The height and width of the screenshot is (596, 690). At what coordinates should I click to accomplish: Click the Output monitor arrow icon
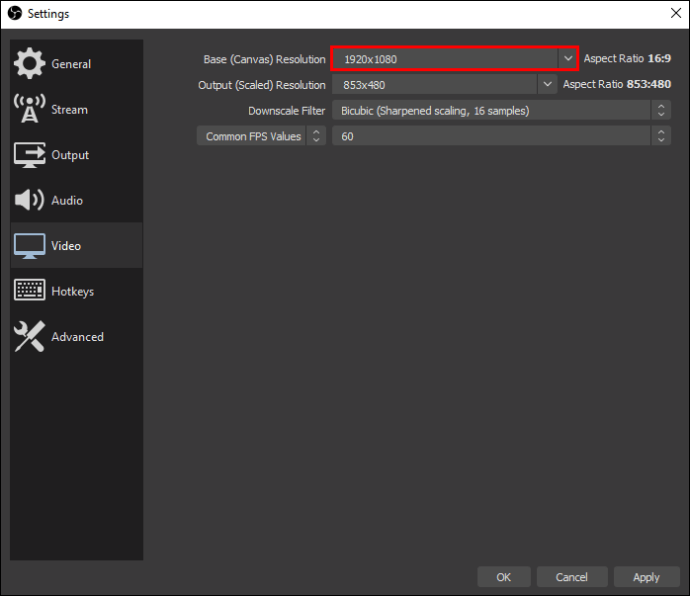pyautogui.click(x=29, y=155)
